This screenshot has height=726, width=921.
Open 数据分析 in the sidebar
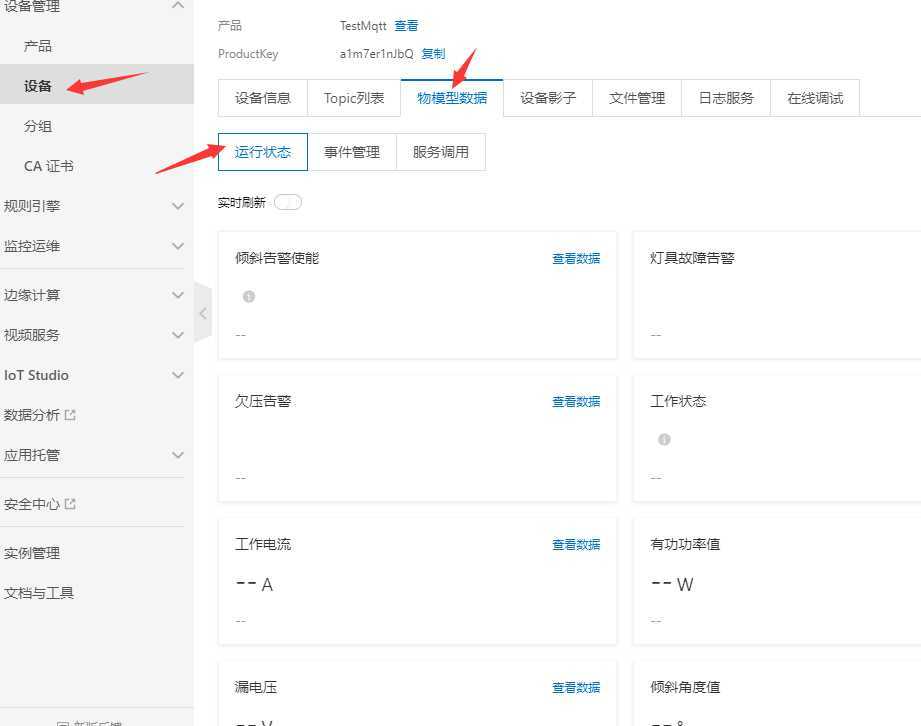pyautogui.click(x=32, y=415)
